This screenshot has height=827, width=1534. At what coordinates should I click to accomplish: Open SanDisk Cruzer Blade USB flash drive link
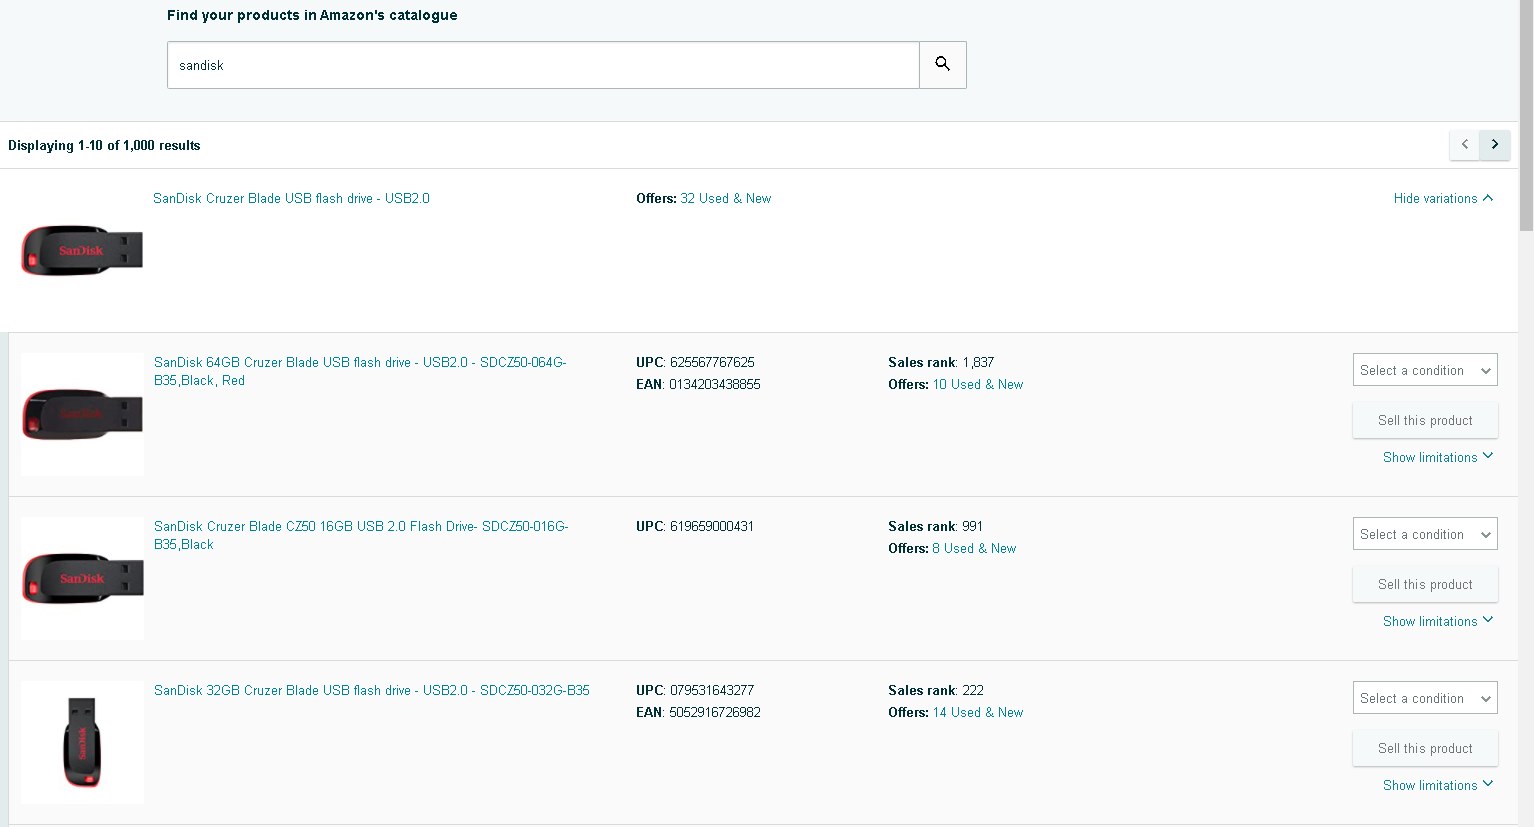click(x=291, y=198)
